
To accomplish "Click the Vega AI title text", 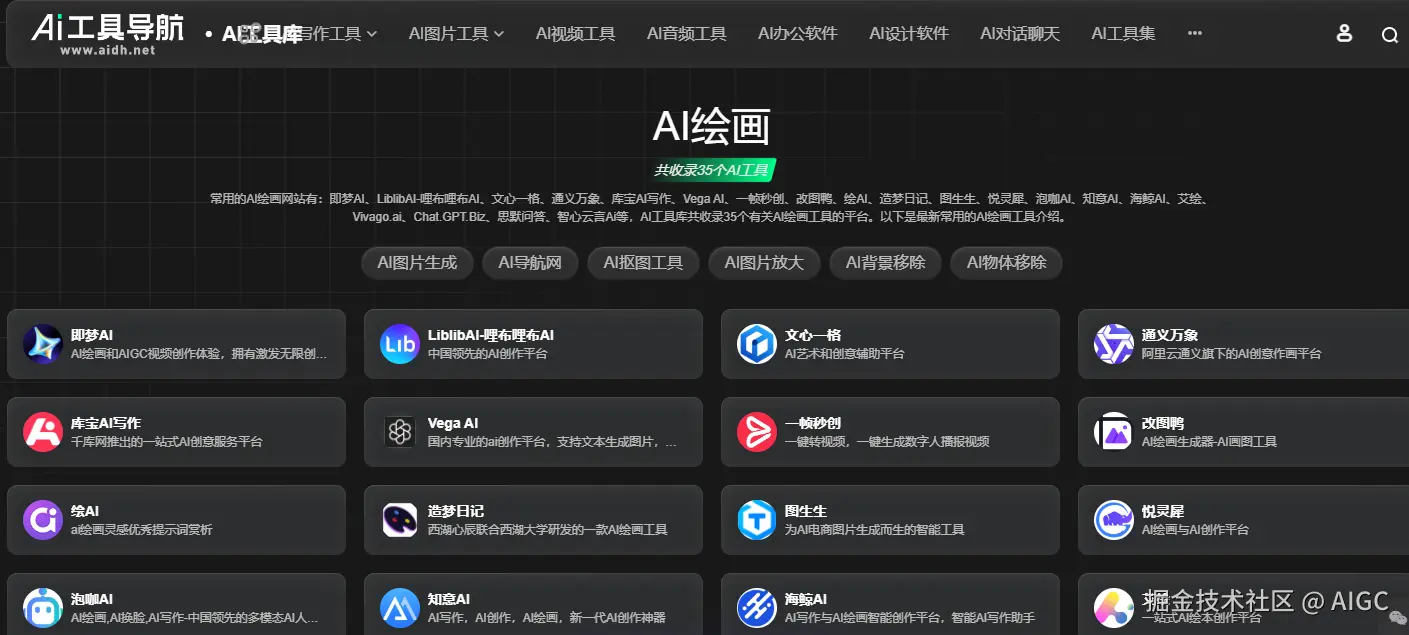I will tap(453, 423).
